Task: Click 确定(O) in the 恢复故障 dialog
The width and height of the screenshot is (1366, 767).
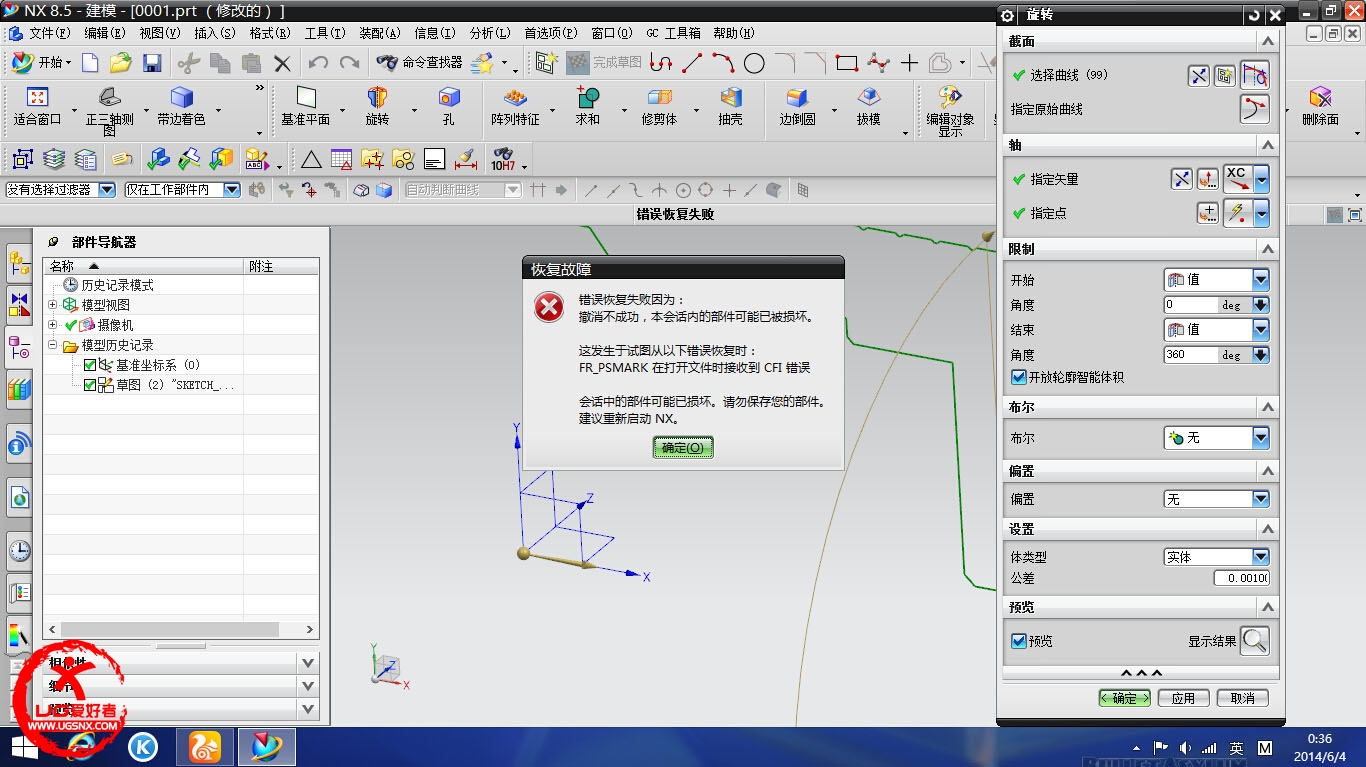Action: (x=683, y=448)
